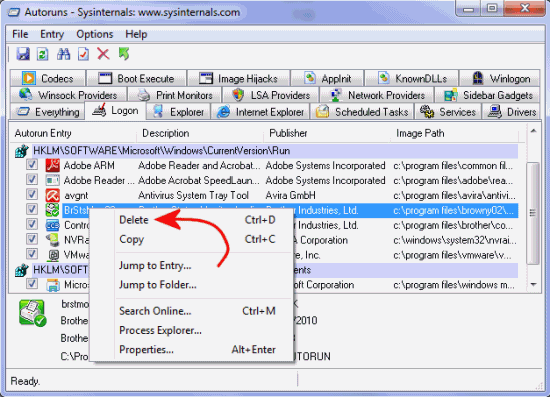Switch to the Network Providers tab
Viewport: 550px width, 397px height.
(x=377, y=95)
